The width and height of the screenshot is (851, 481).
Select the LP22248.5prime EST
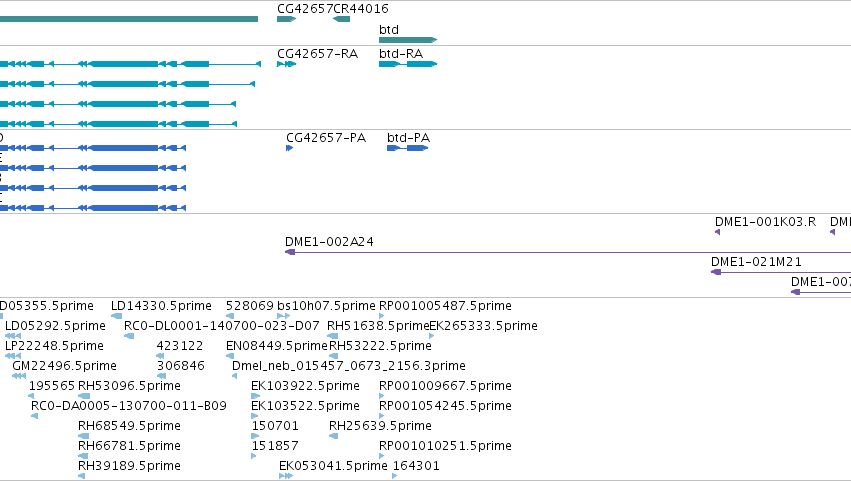coord(12,356)
